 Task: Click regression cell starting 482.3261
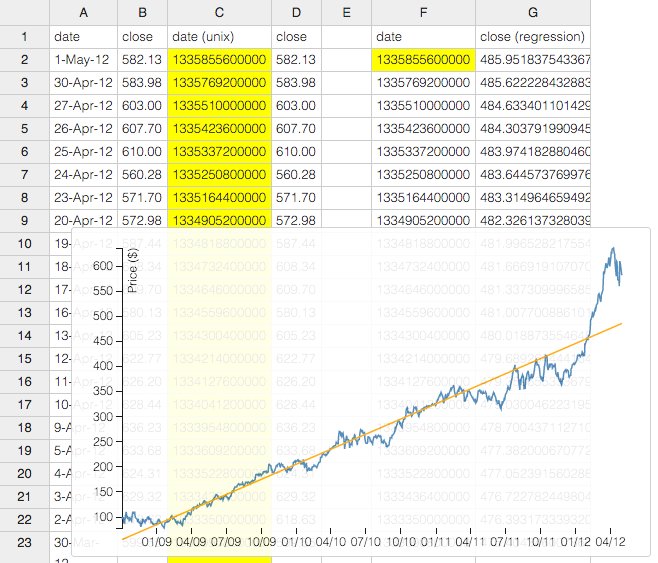coord(533,220)
